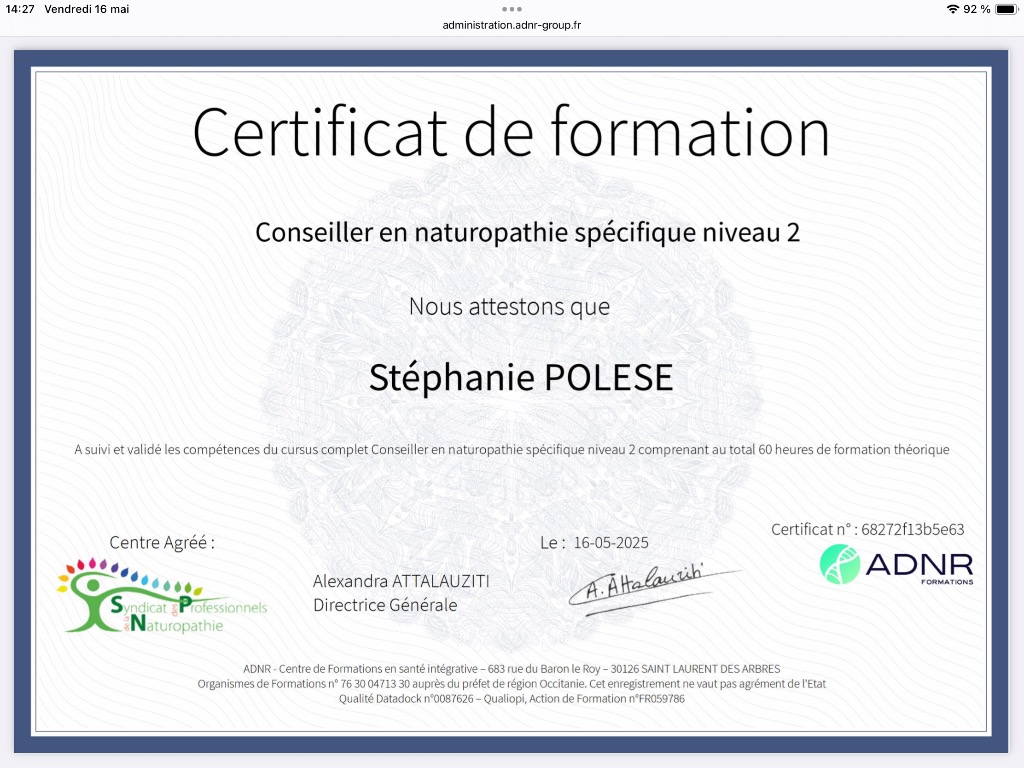Open the ellipsis page options menu

[x=511, y=8]
